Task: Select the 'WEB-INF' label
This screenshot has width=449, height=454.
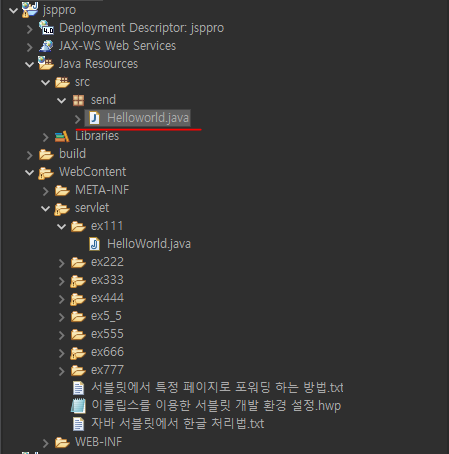Action: point(98,442)
